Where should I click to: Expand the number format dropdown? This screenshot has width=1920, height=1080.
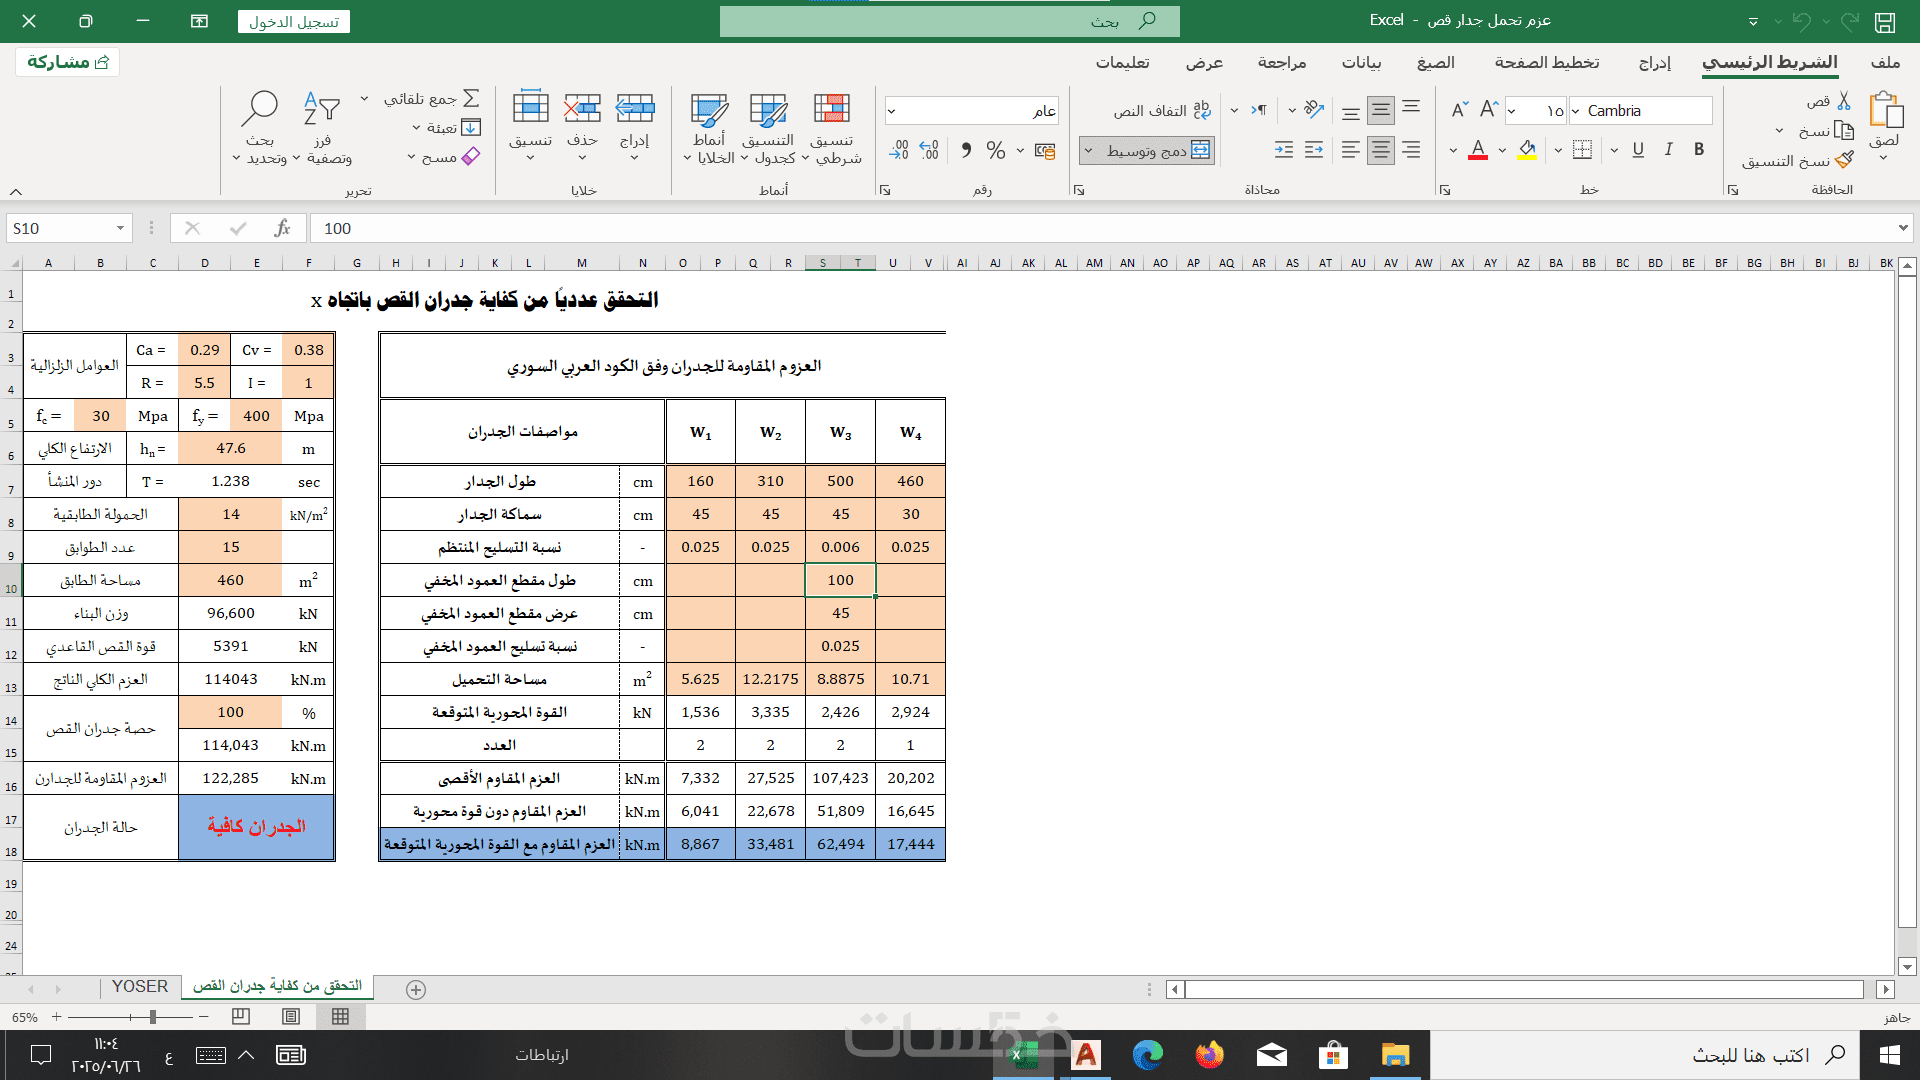coord(891,111)
